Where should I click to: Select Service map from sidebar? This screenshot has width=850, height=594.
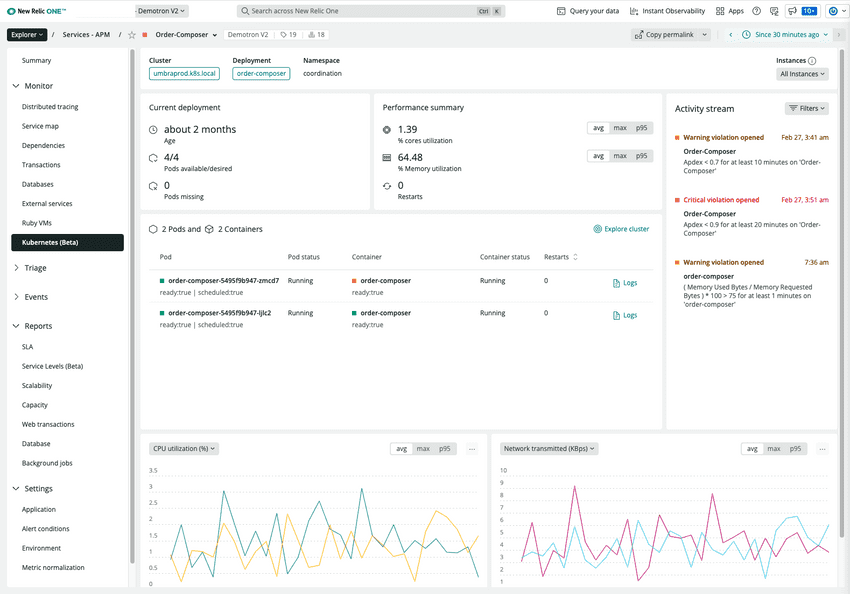(40, 126)
